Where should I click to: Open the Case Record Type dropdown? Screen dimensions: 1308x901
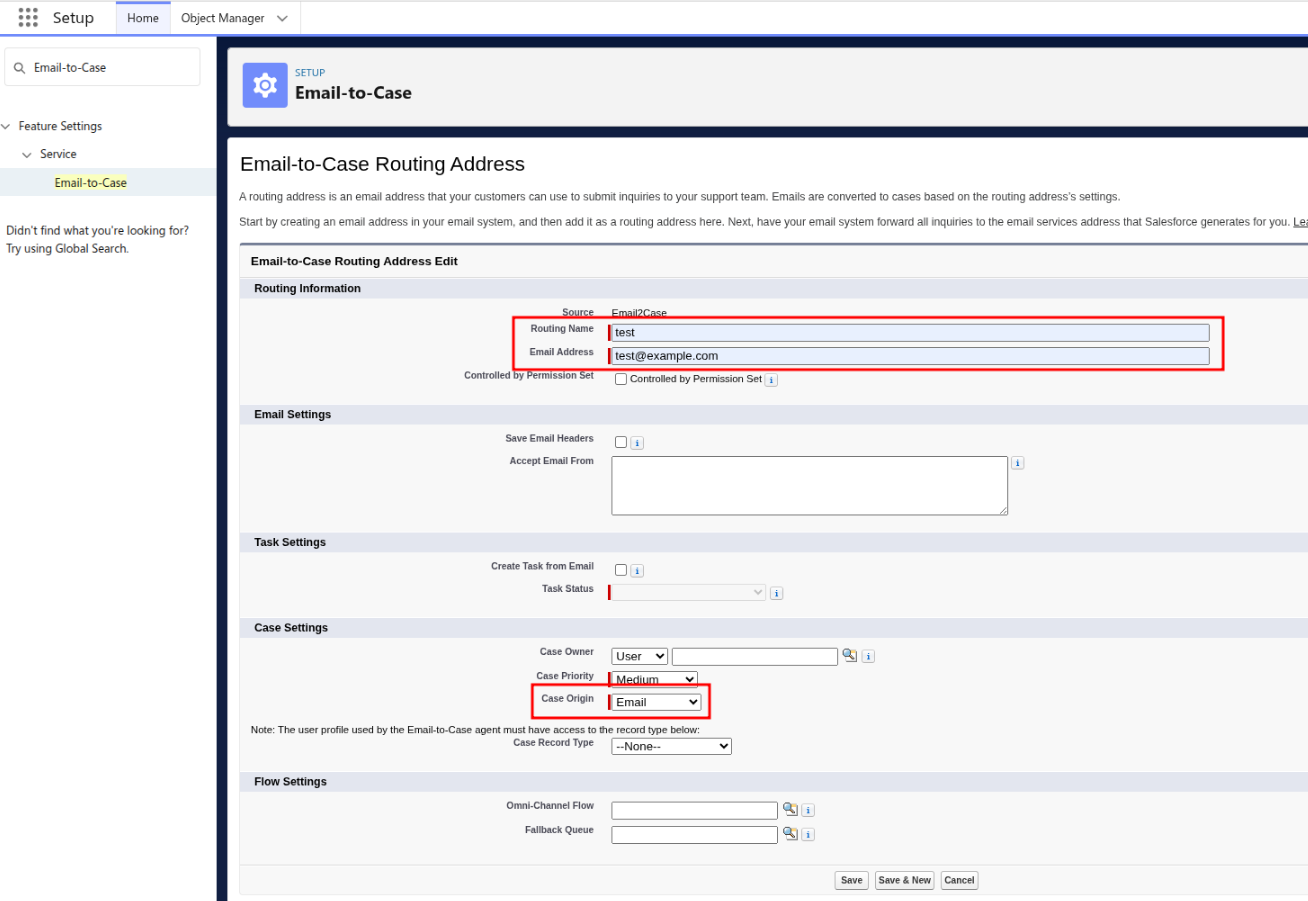coord(672,746)
